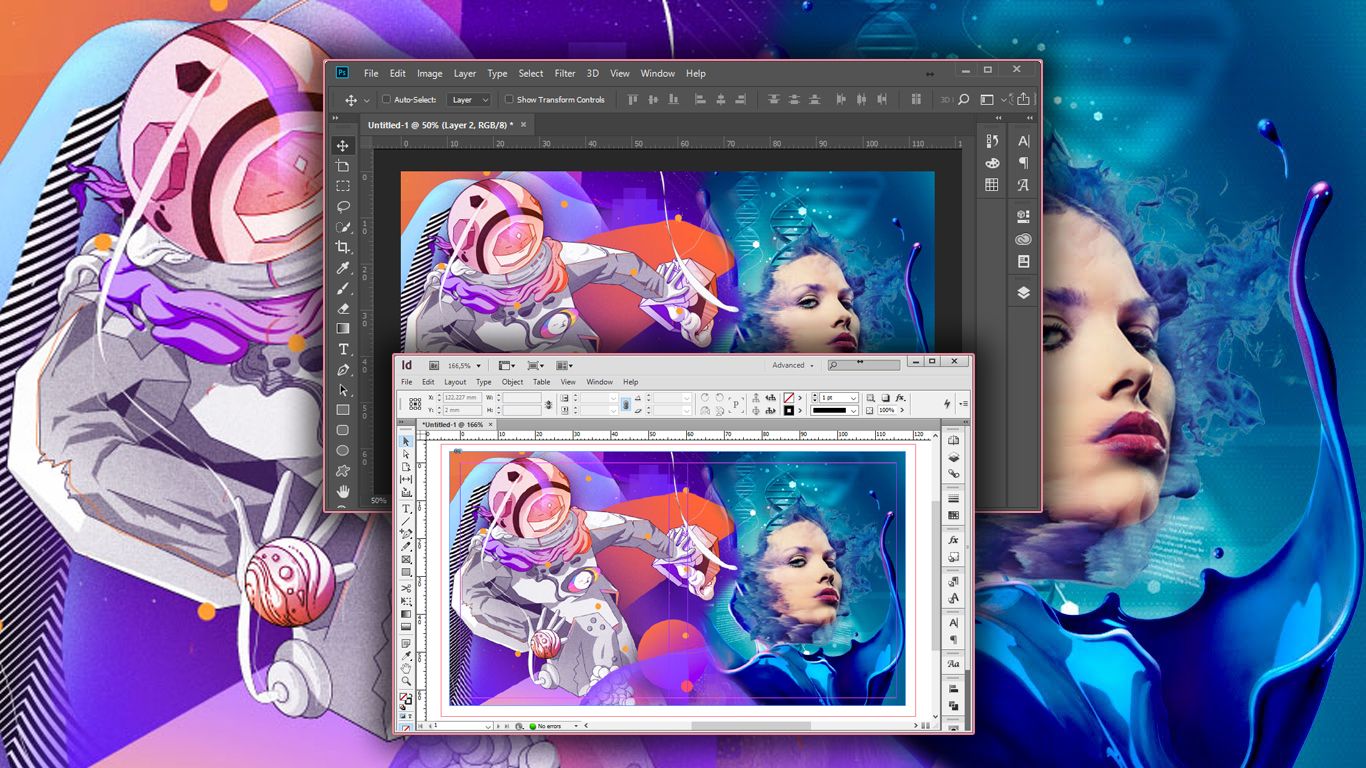
Task: Select the InDesign Type tool
Action: 406,509
